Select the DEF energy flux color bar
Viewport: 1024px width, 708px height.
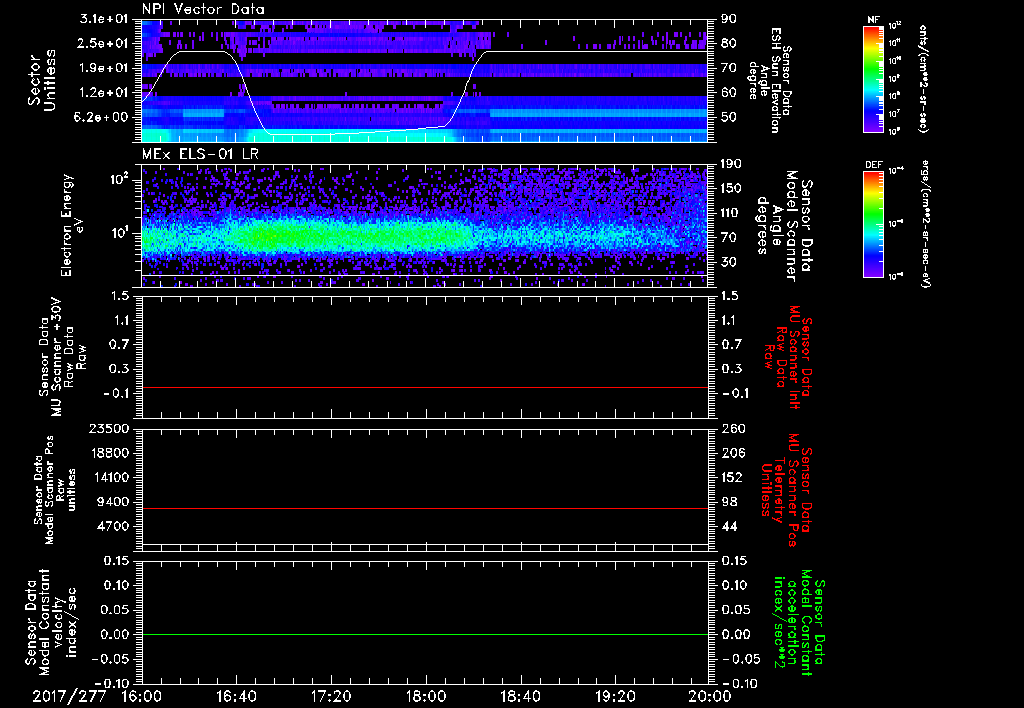tap(874, 223)
